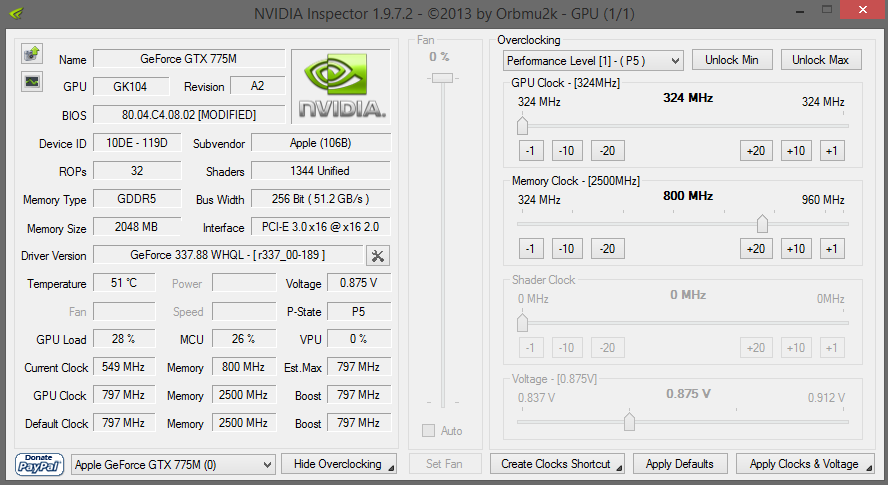Screen dimensions: 888x485
Task: Click the VPU value 0 %
Action: (x=359, y=339)
